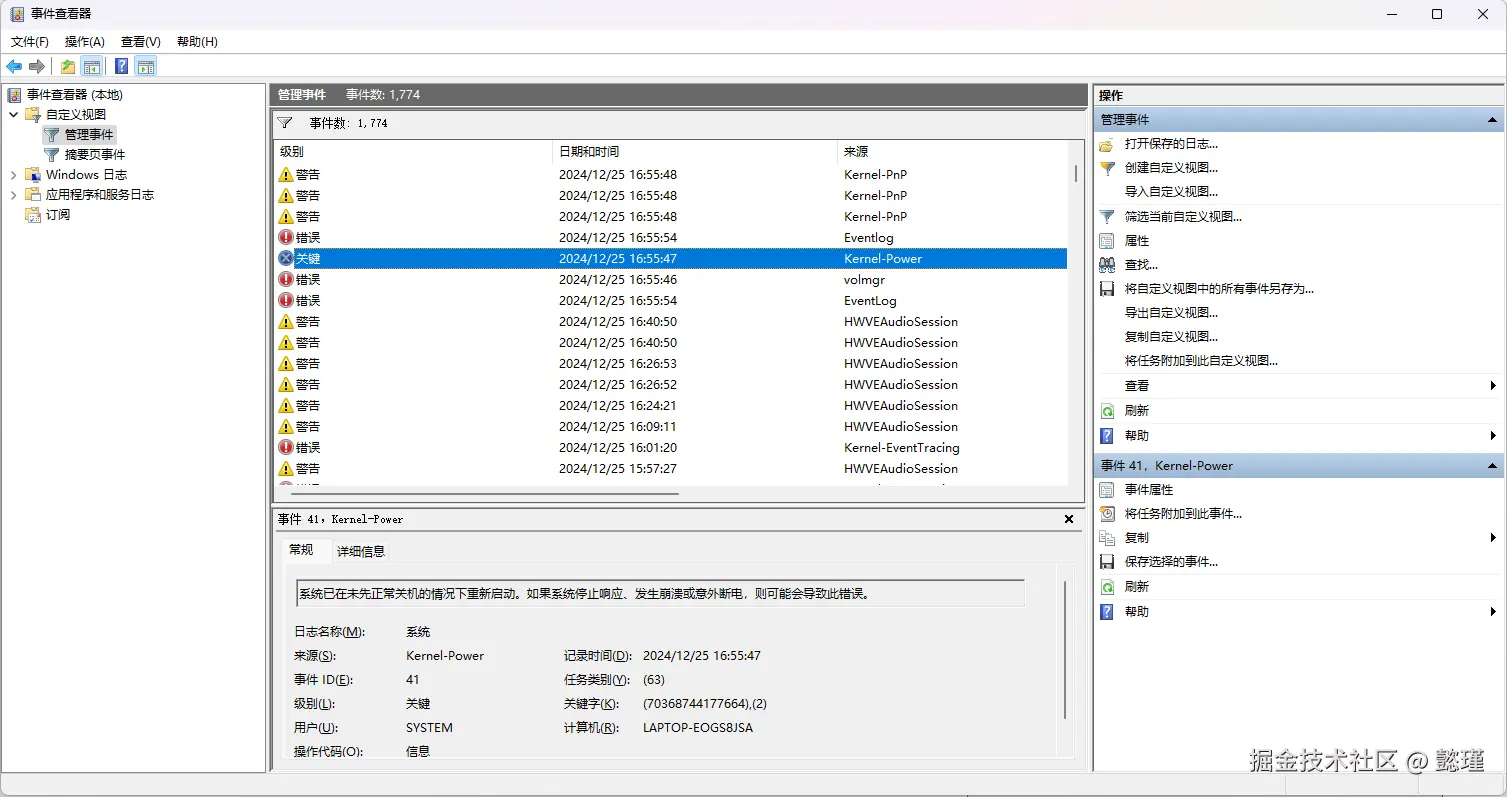Screen dimensions: 1507x797
Task: Click the up-one-level folder toolbar icon
Action: (x=67, y=67)
